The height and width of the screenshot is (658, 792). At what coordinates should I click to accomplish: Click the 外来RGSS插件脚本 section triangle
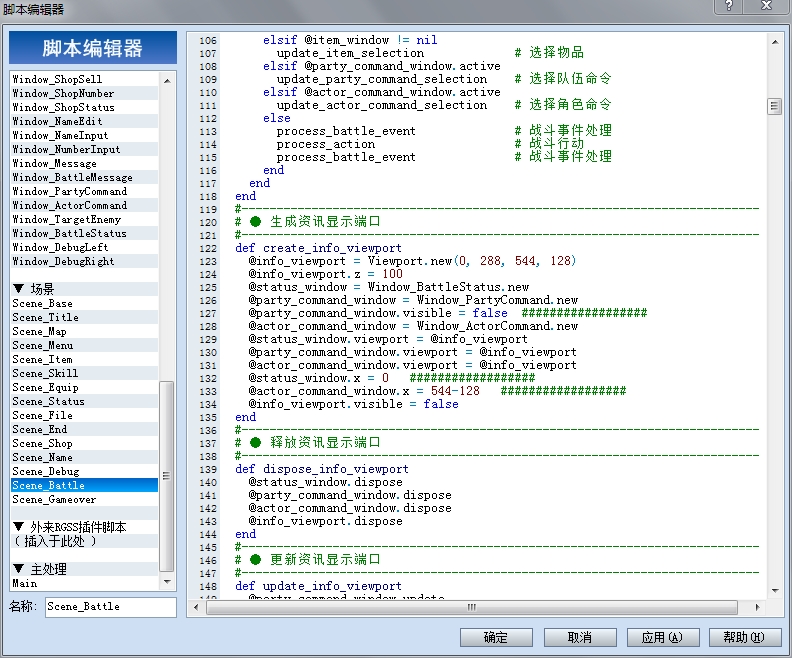(19, 527)
